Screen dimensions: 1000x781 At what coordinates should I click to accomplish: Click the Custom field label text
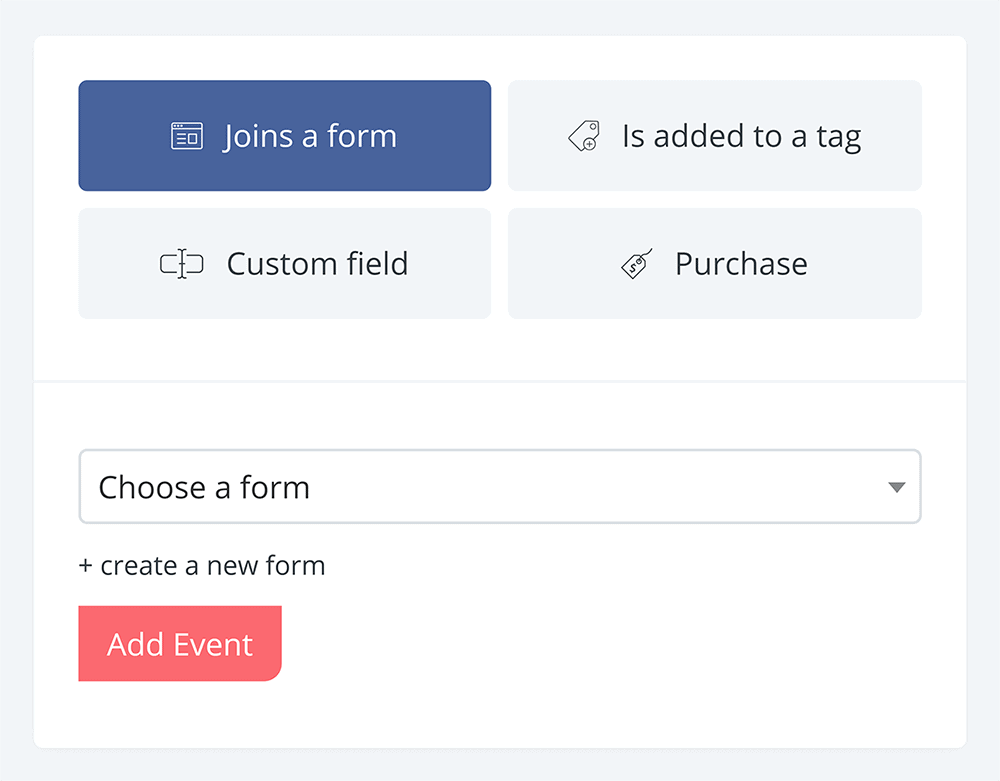coord(318,263)
